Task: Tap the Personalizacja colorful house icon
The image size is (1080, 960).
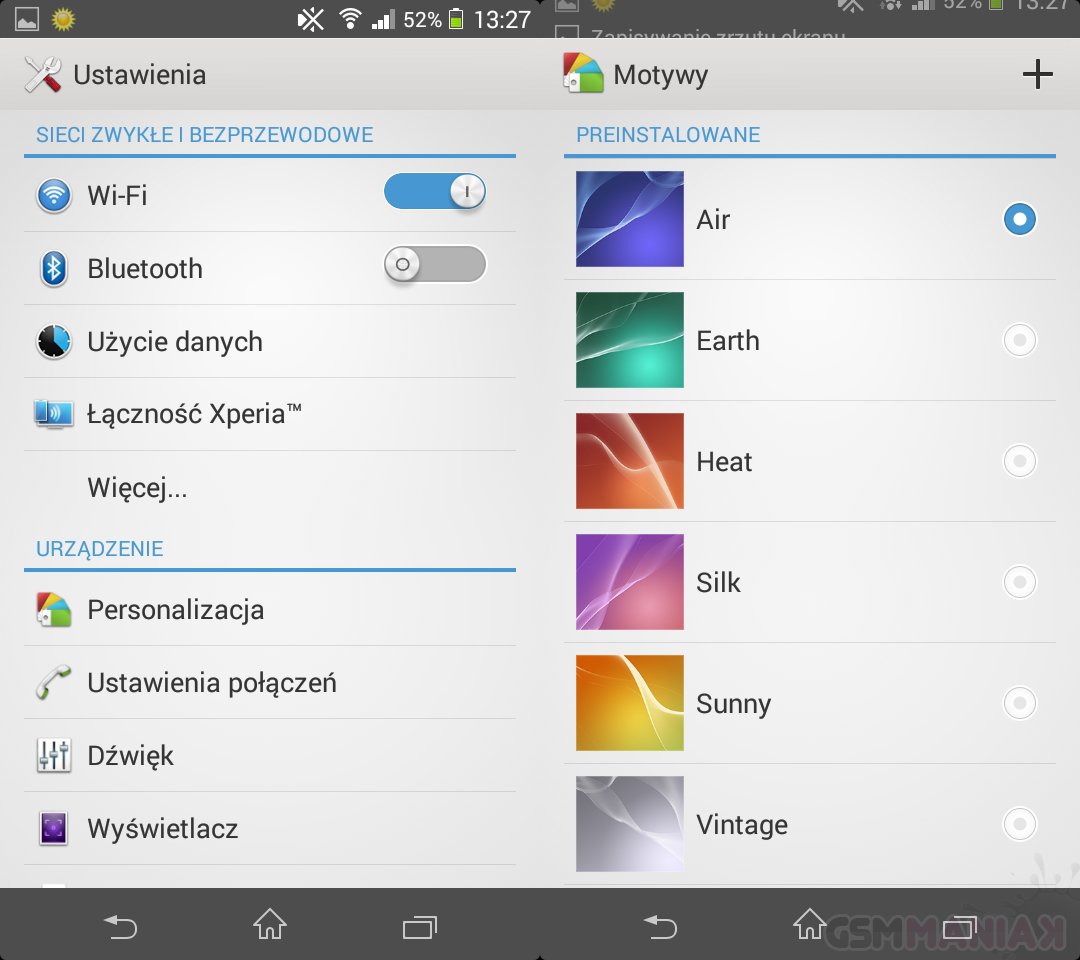Action: pyautogui.click(x=54, y=610)
